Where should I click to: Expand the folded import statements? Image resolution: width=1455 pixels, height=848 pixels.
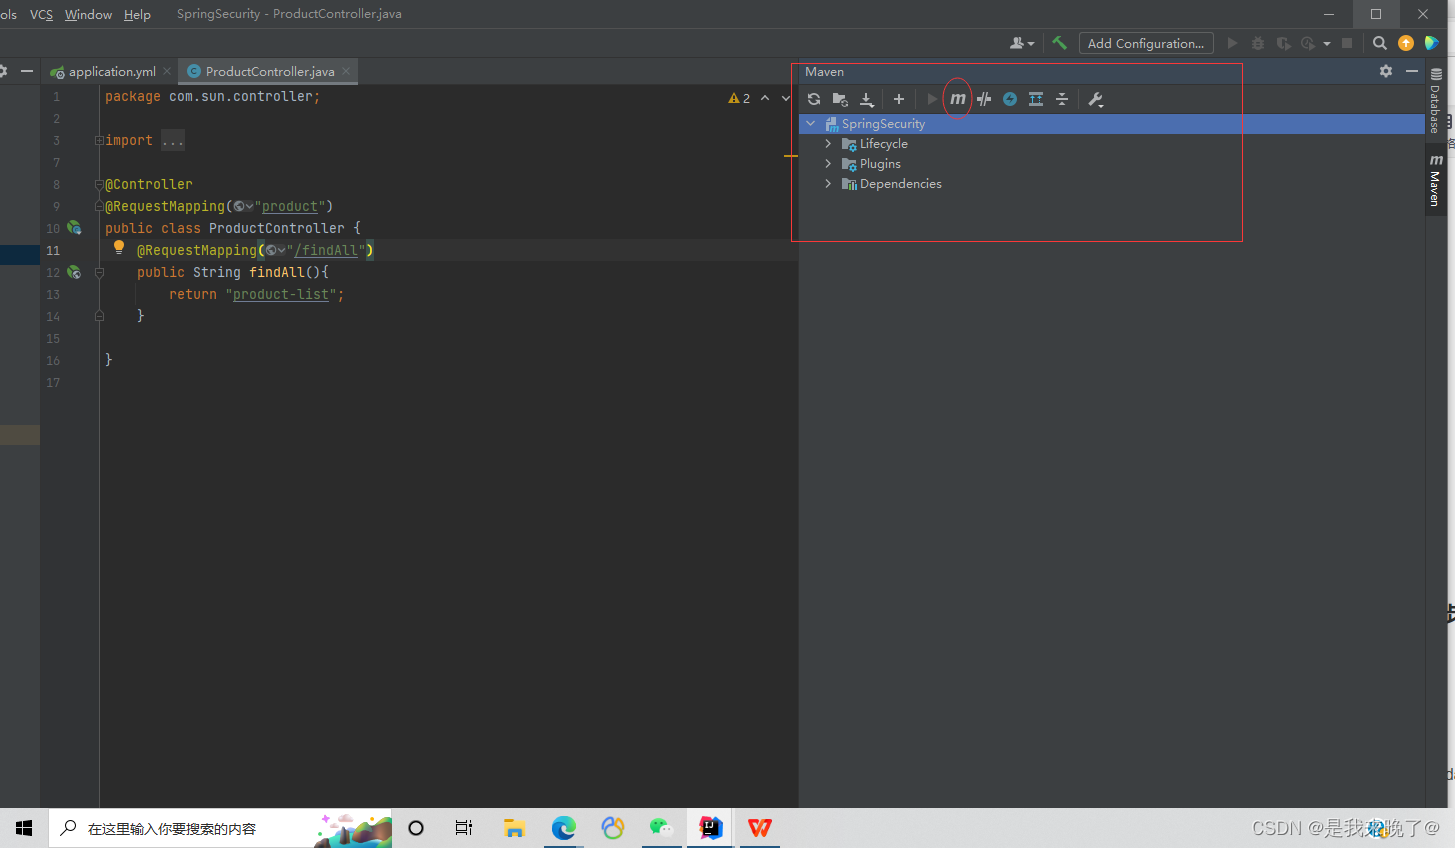point(172,140)
